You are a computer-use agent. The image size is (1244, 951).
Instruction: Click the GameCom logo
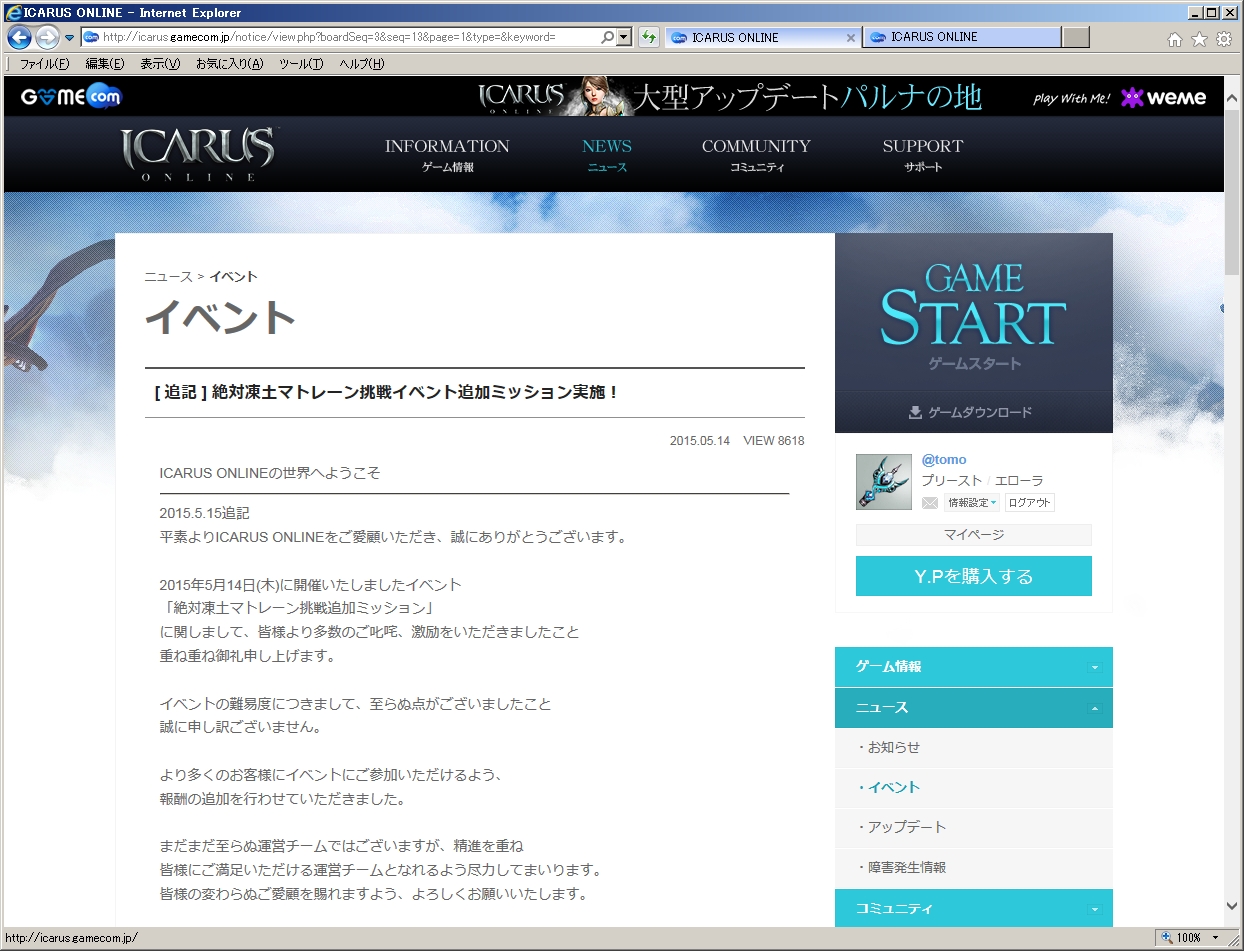[x=71, y=97]
